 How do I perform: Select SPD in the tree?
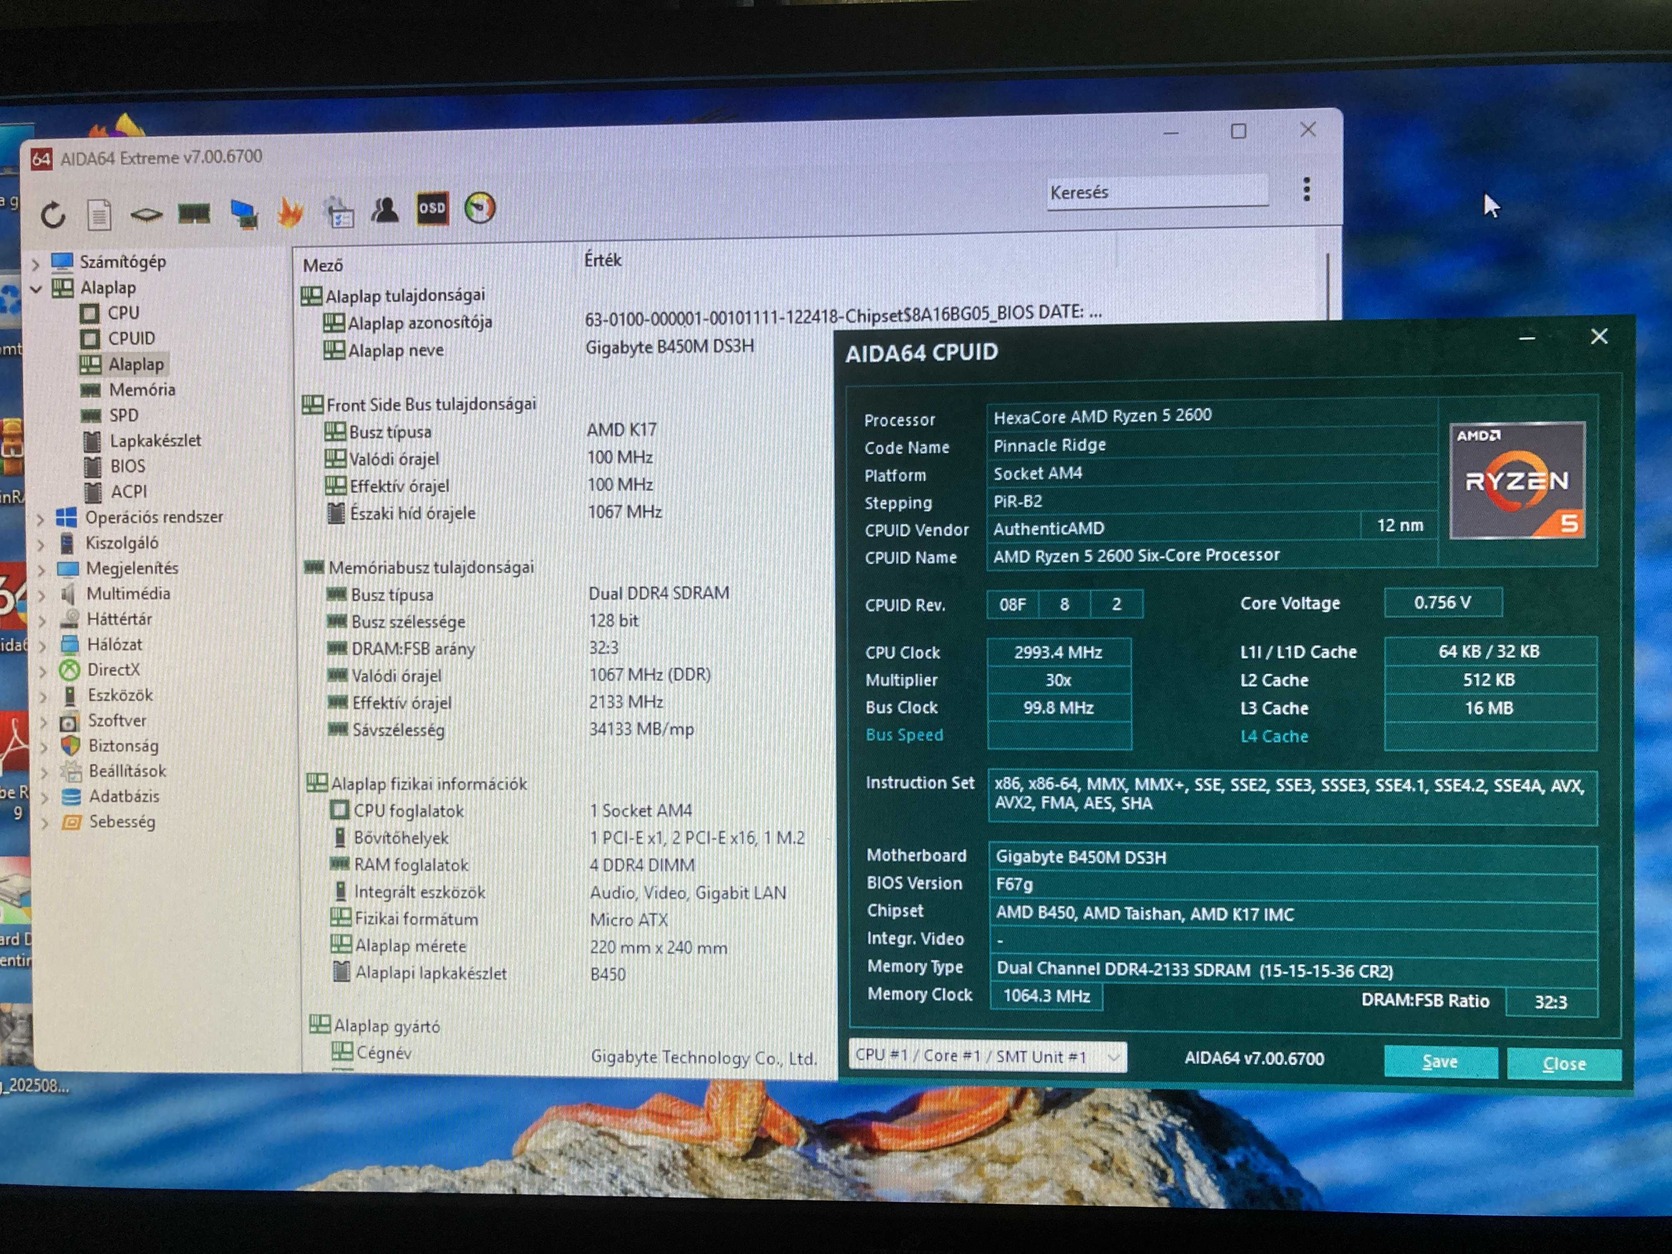123,415
